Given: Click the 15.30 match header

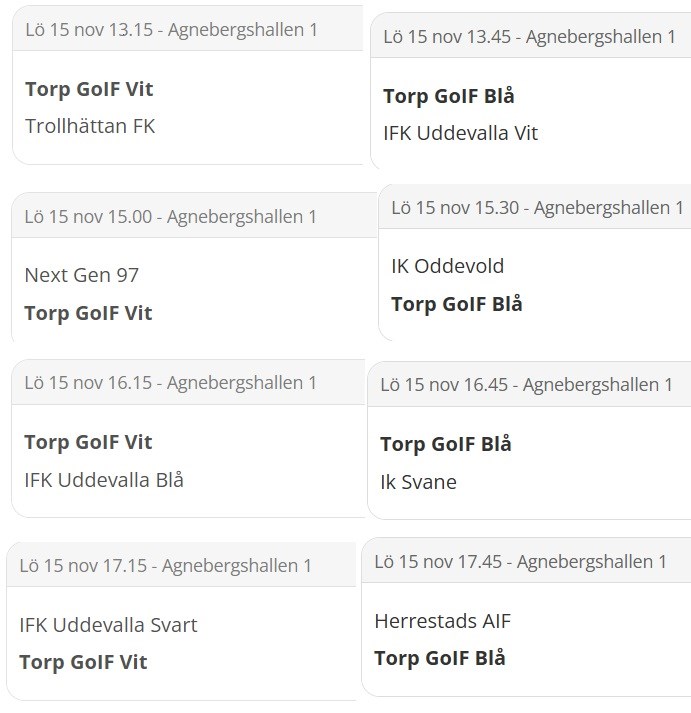Looking at the screenshot, I should coord(537,208).
